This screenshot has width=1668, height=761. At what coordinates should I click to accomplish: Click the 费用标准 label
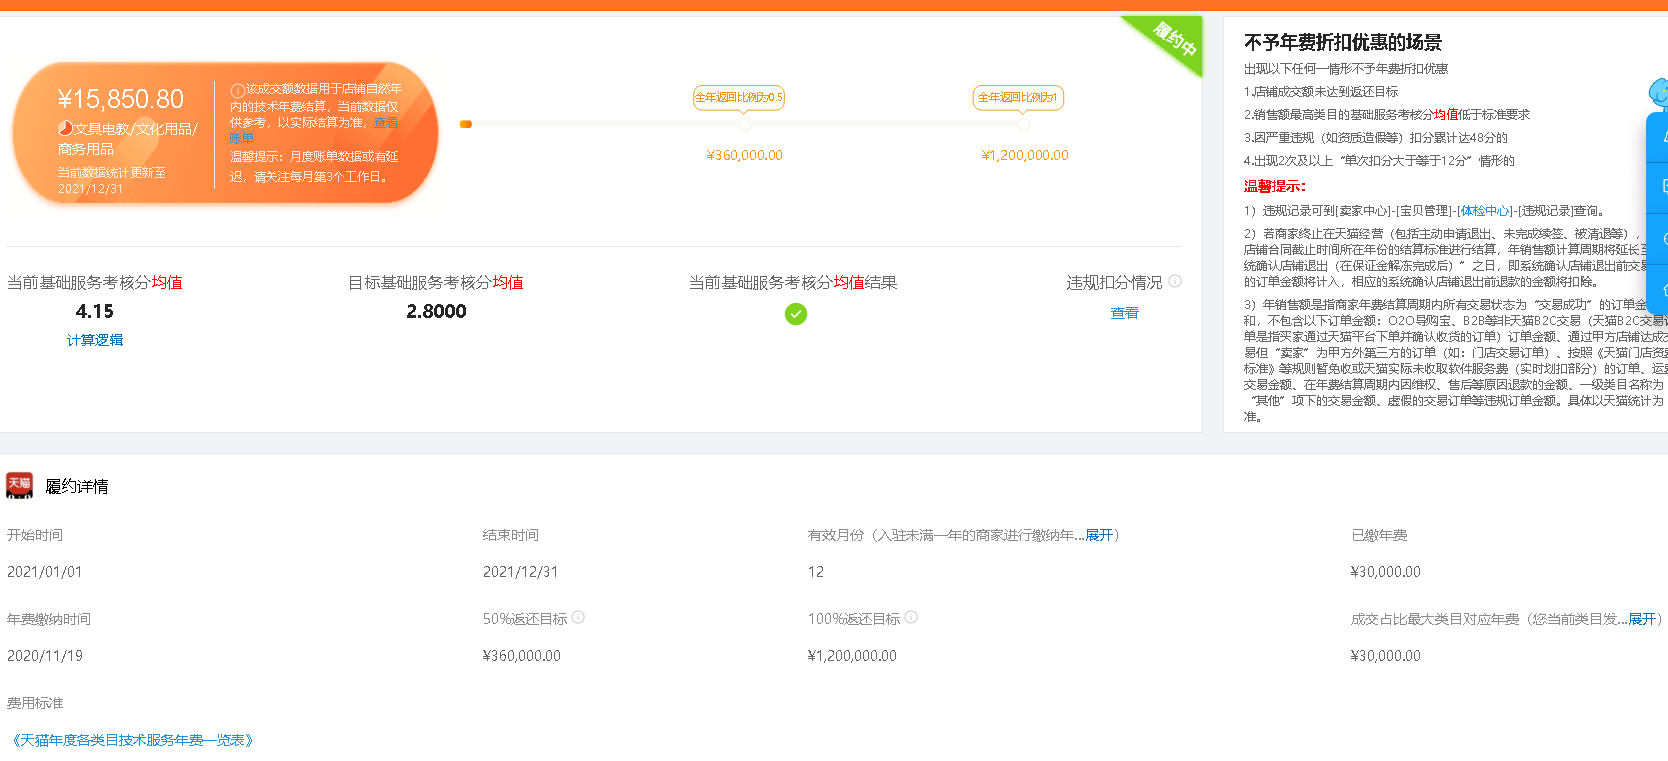[35, 703]
